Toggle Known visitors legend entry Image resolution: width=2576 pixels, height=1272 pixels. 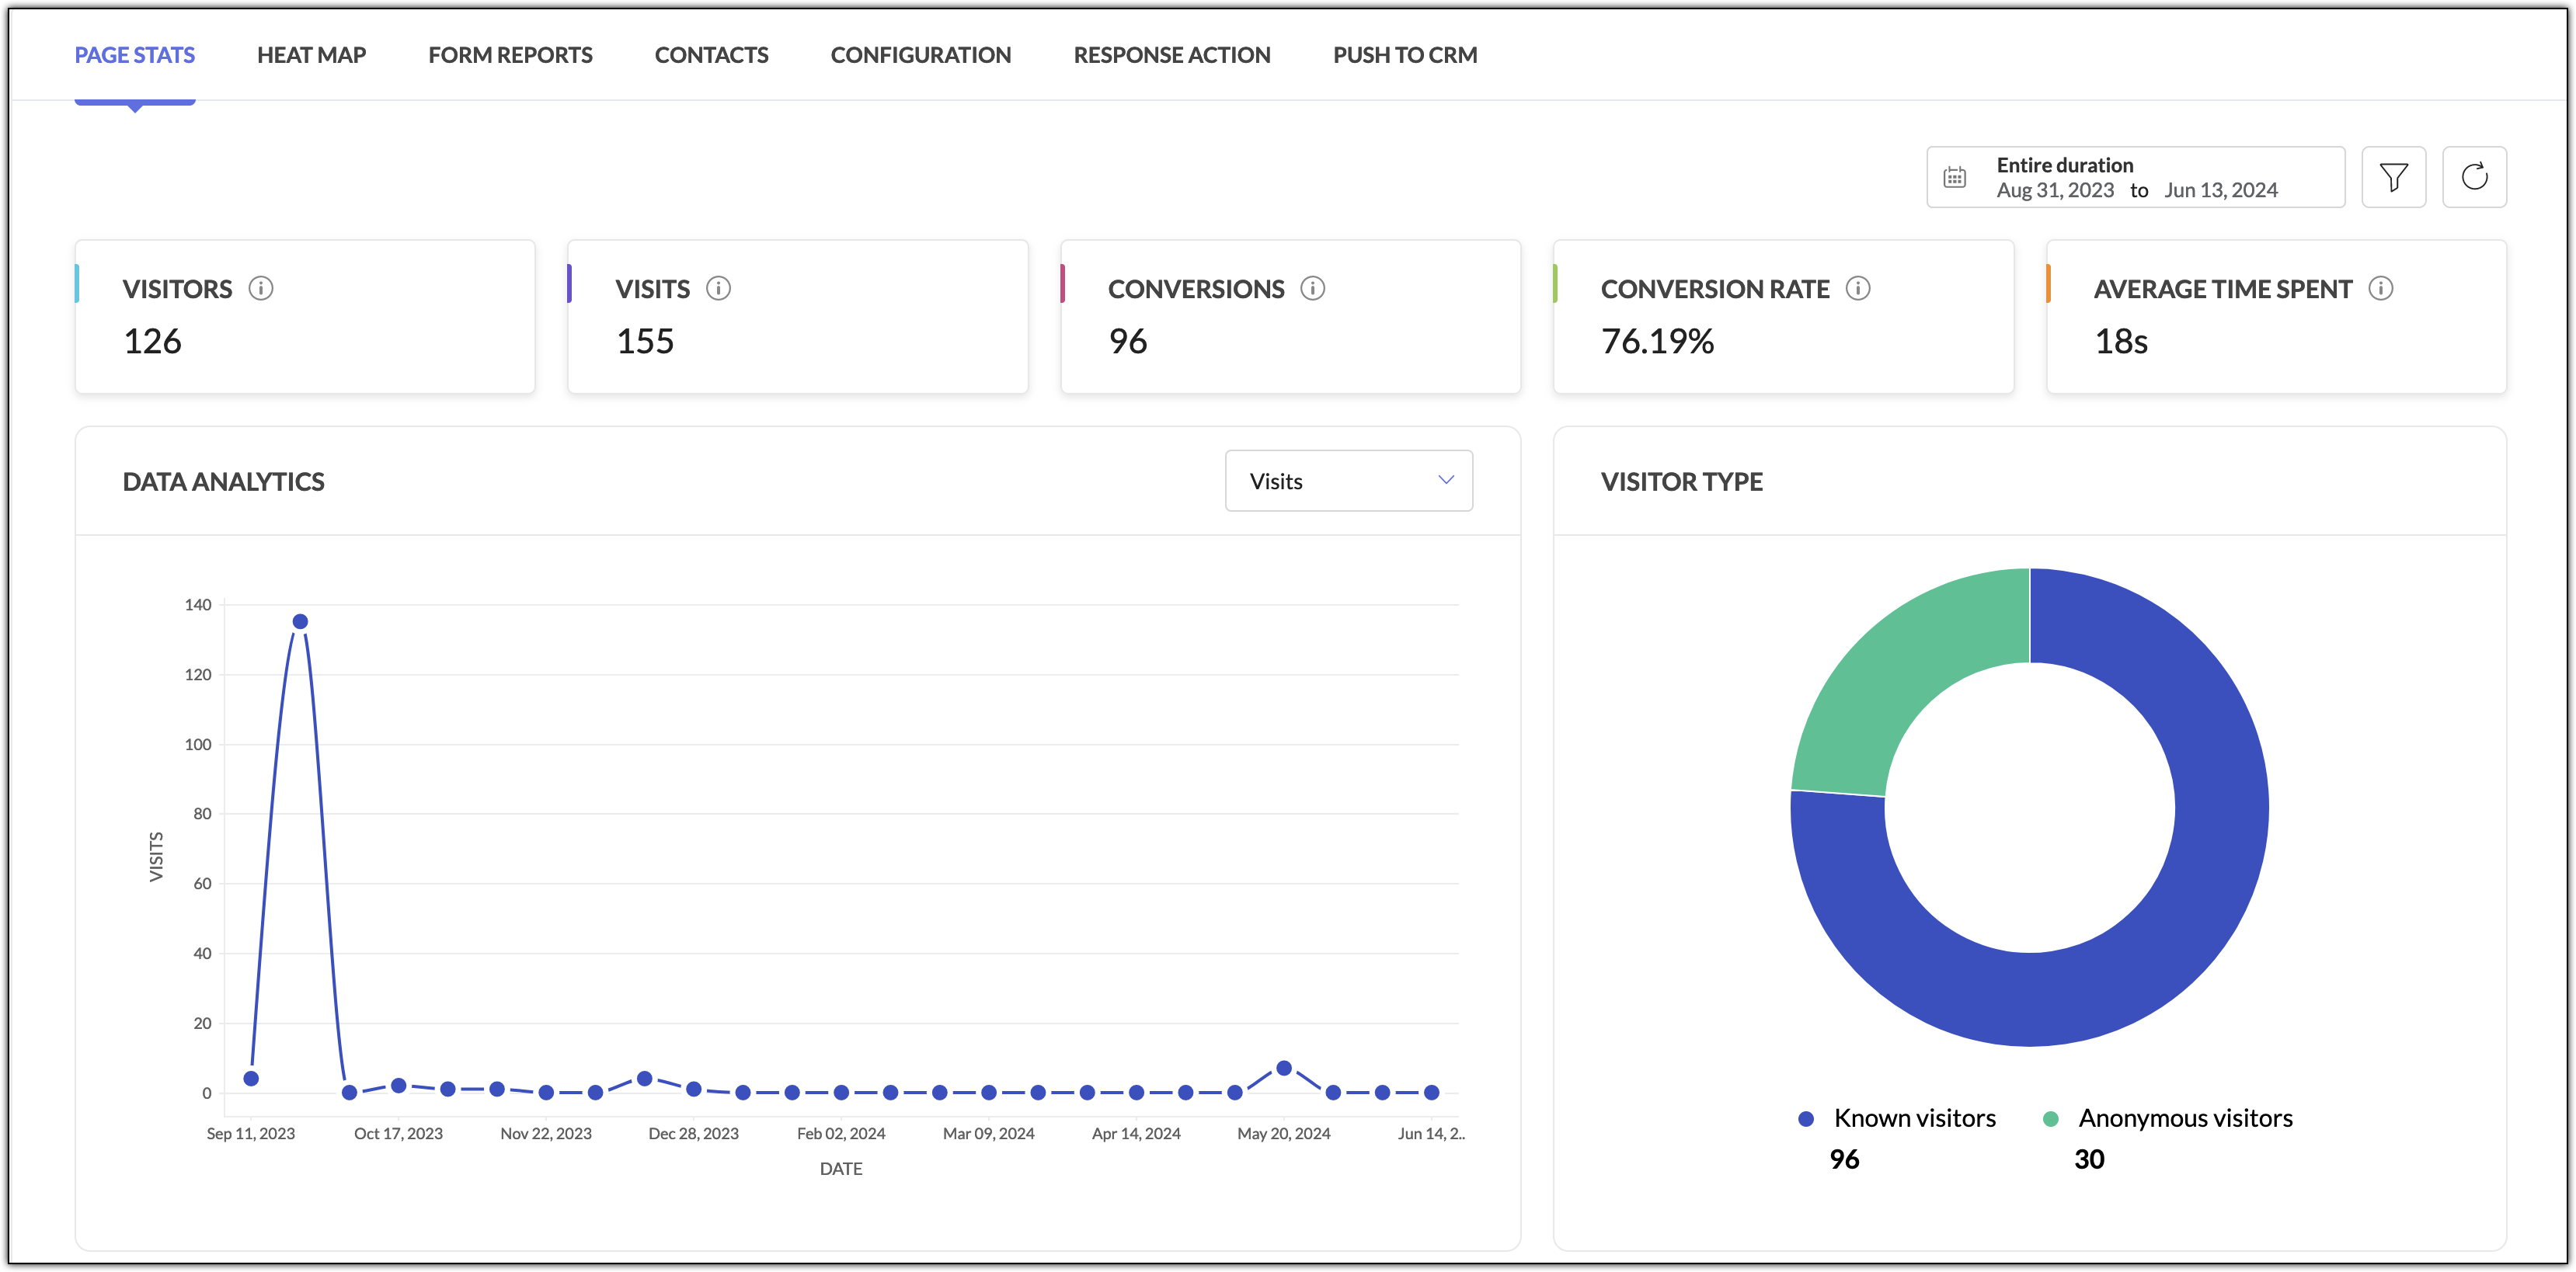[x=1896, y=1118]
